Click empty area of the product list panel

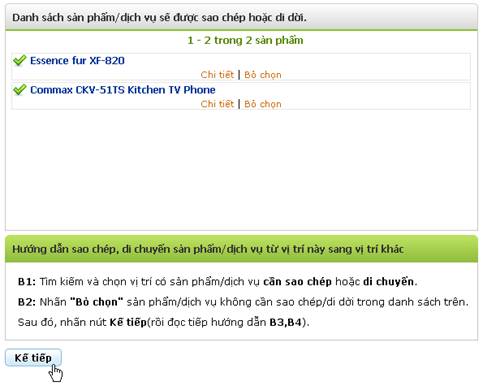[241, 170]
